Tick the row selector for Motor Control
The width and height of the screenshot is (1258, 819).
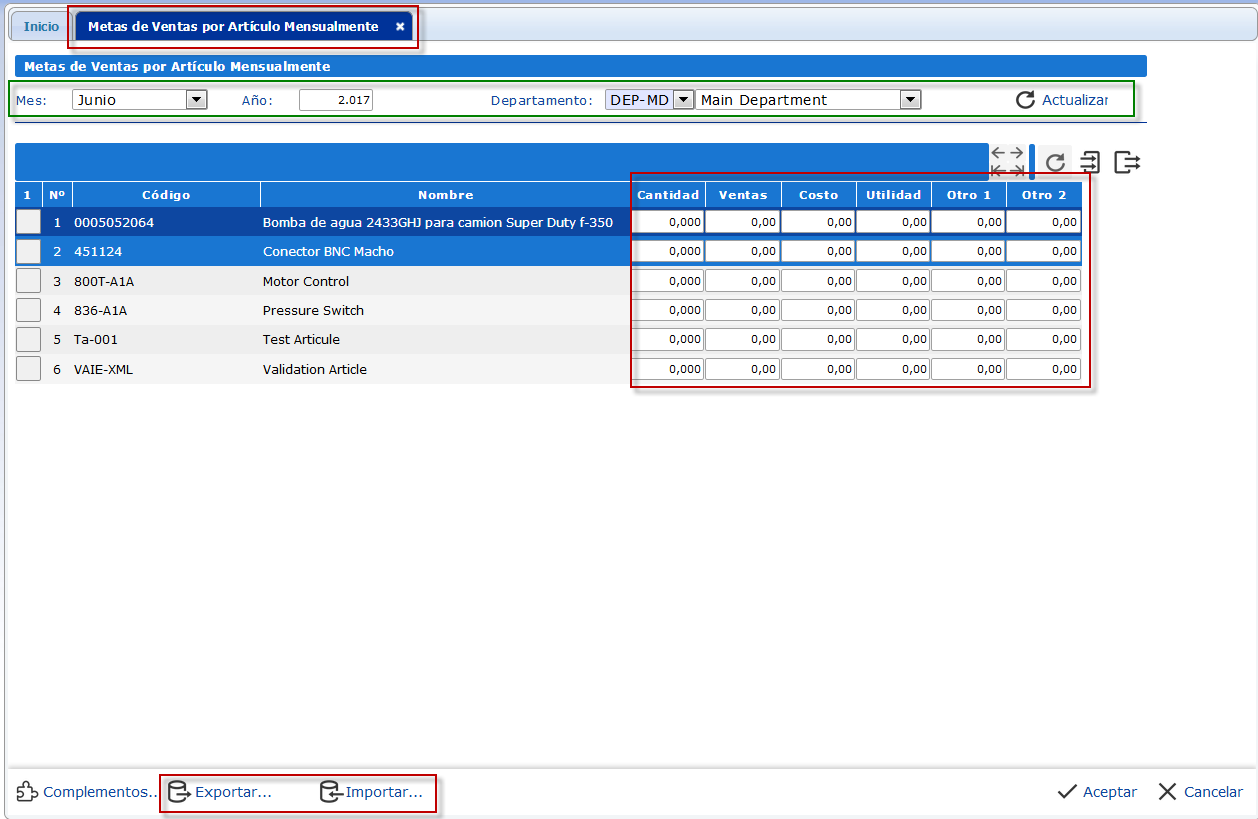click(29, 281)
